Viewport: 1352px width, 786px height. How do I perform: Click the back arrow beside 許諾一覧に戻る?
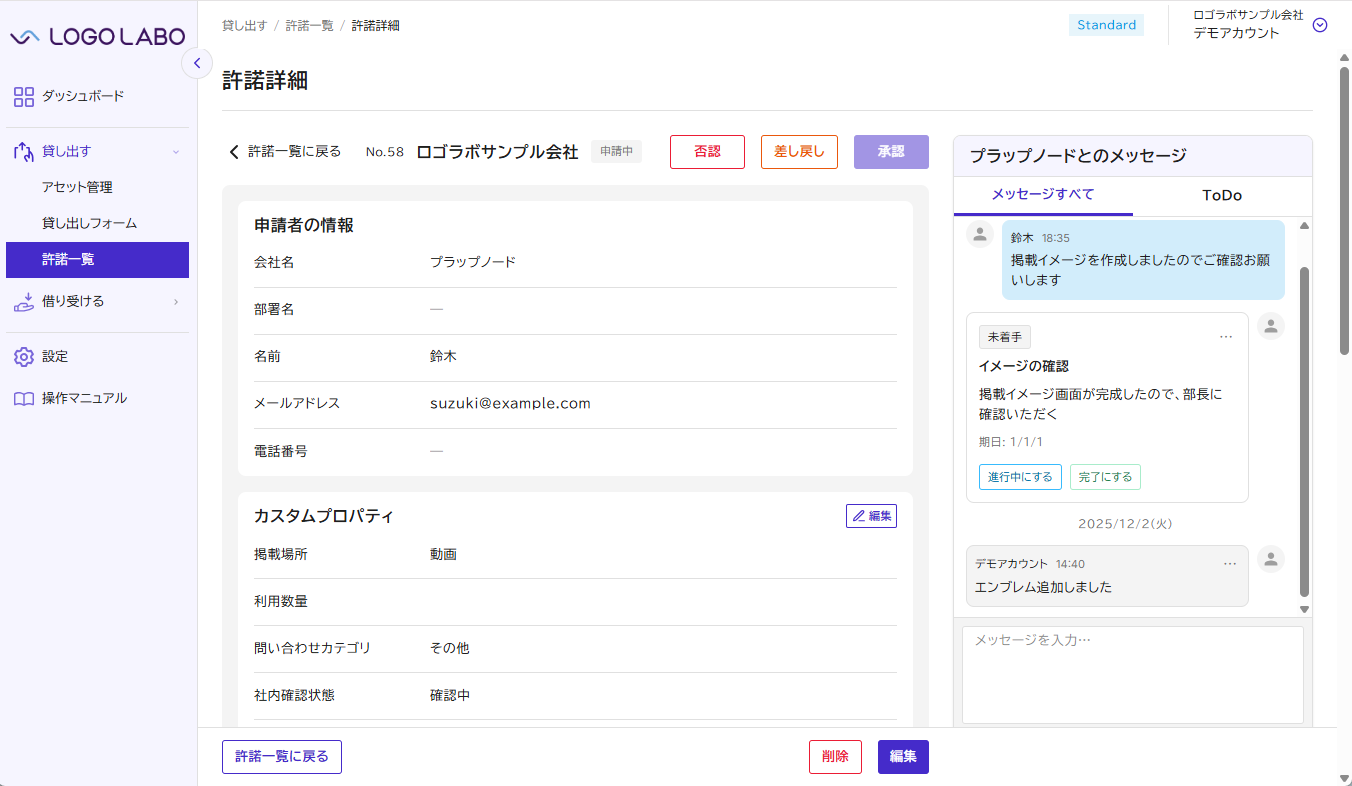point(234,152)
